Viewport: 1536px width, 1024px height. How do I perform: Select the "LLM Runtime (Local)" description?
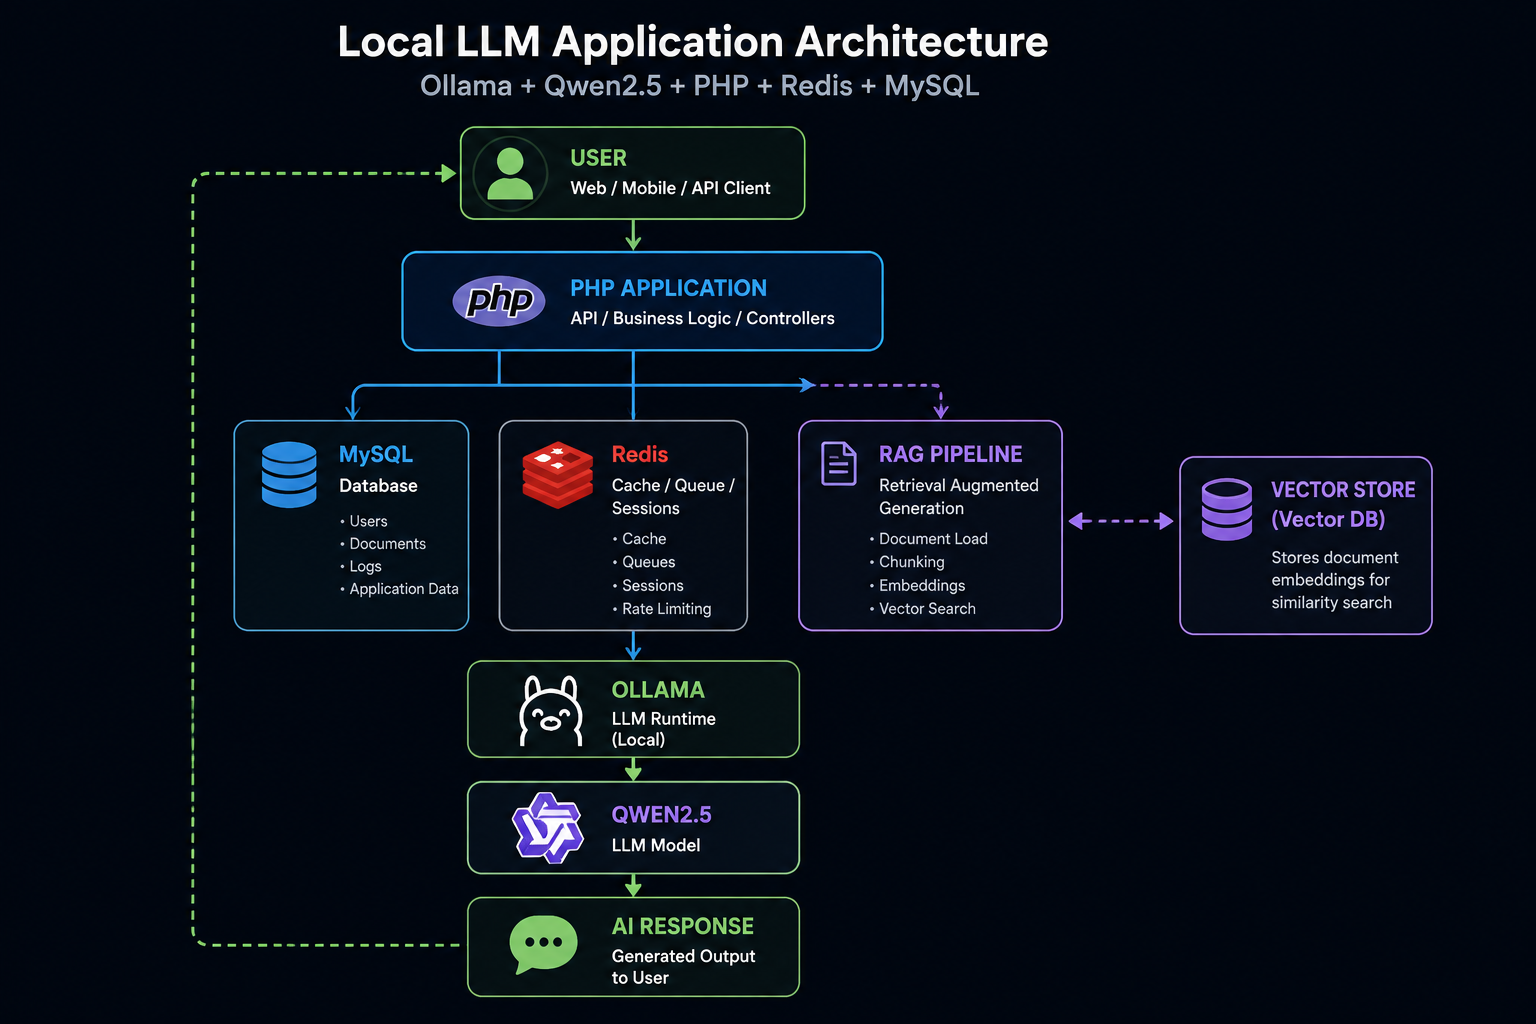click(664, 729)
